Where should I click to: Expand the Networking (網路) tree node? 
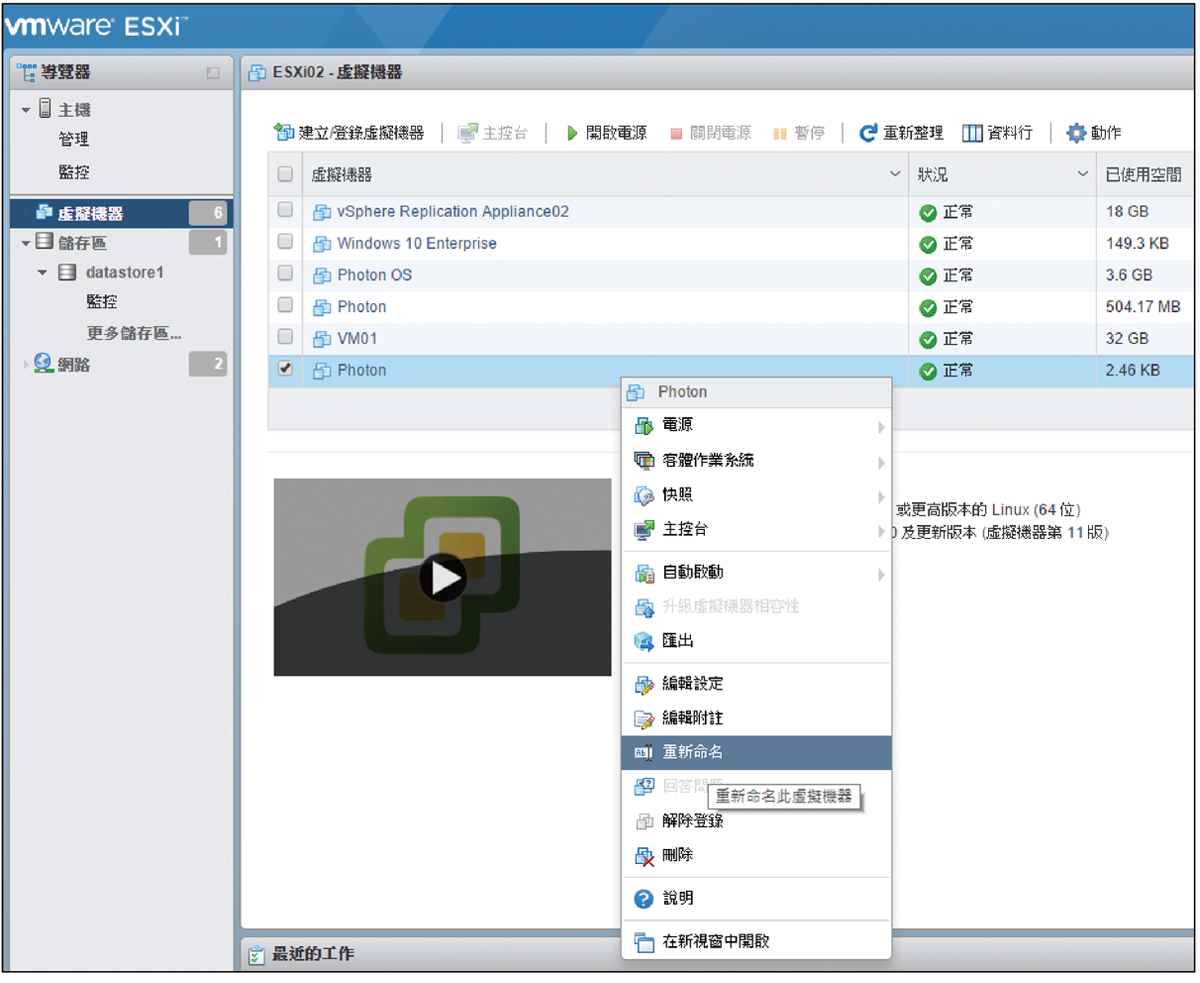pos(26,365)
